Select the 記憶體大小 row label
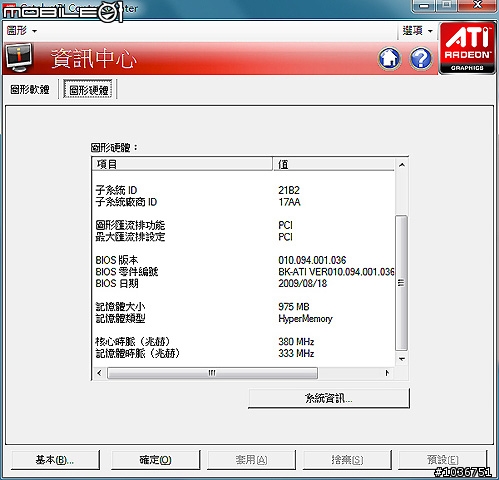This screenshot has height=480, width=499. pos(120,307)
